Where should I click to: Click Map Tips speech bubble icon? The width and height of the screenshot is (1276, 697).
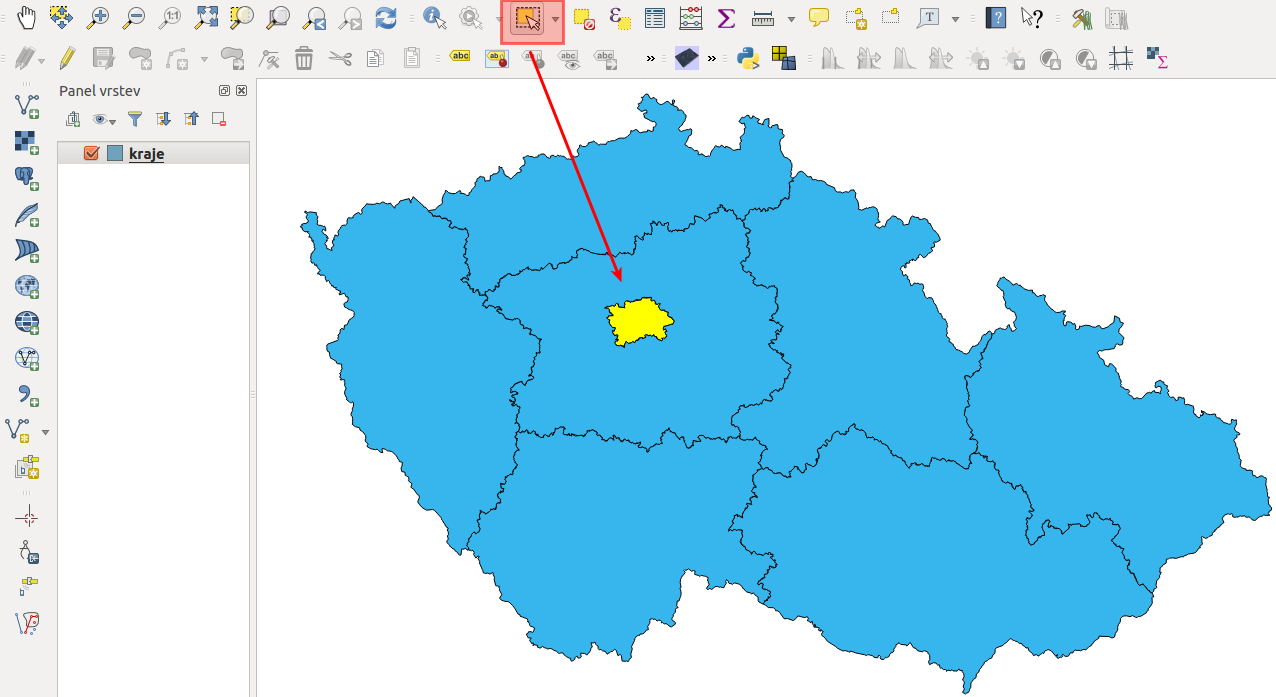(819, 17)
